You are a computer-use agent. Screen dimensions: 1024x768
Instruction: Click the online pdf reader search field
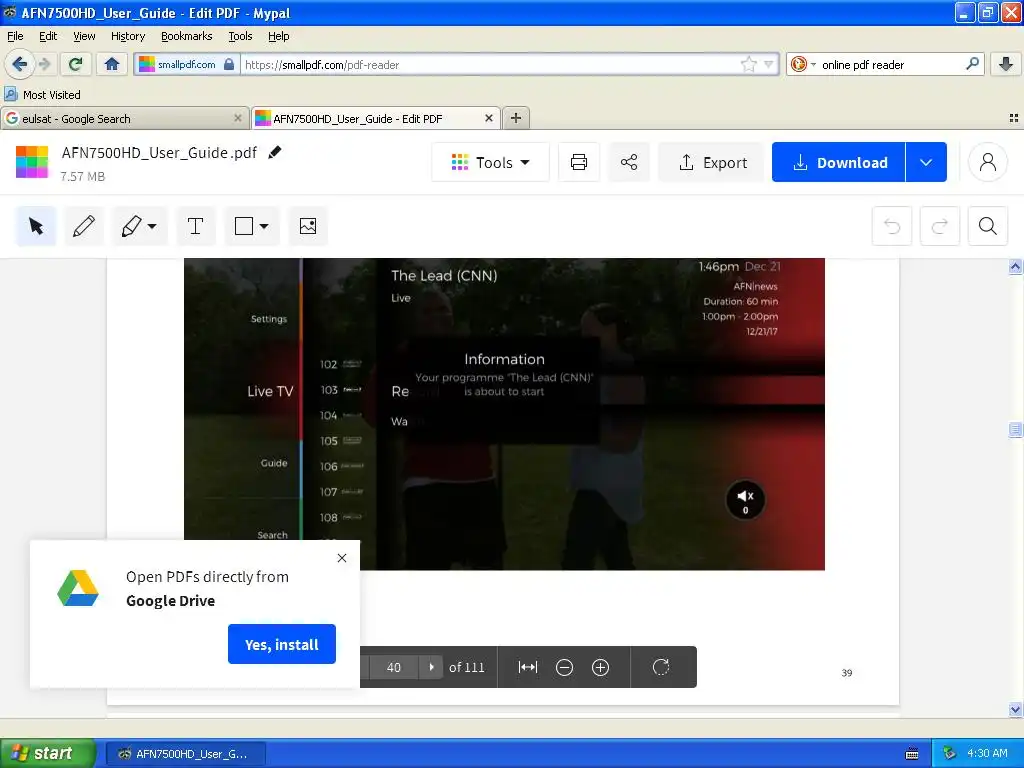point(889,64)
